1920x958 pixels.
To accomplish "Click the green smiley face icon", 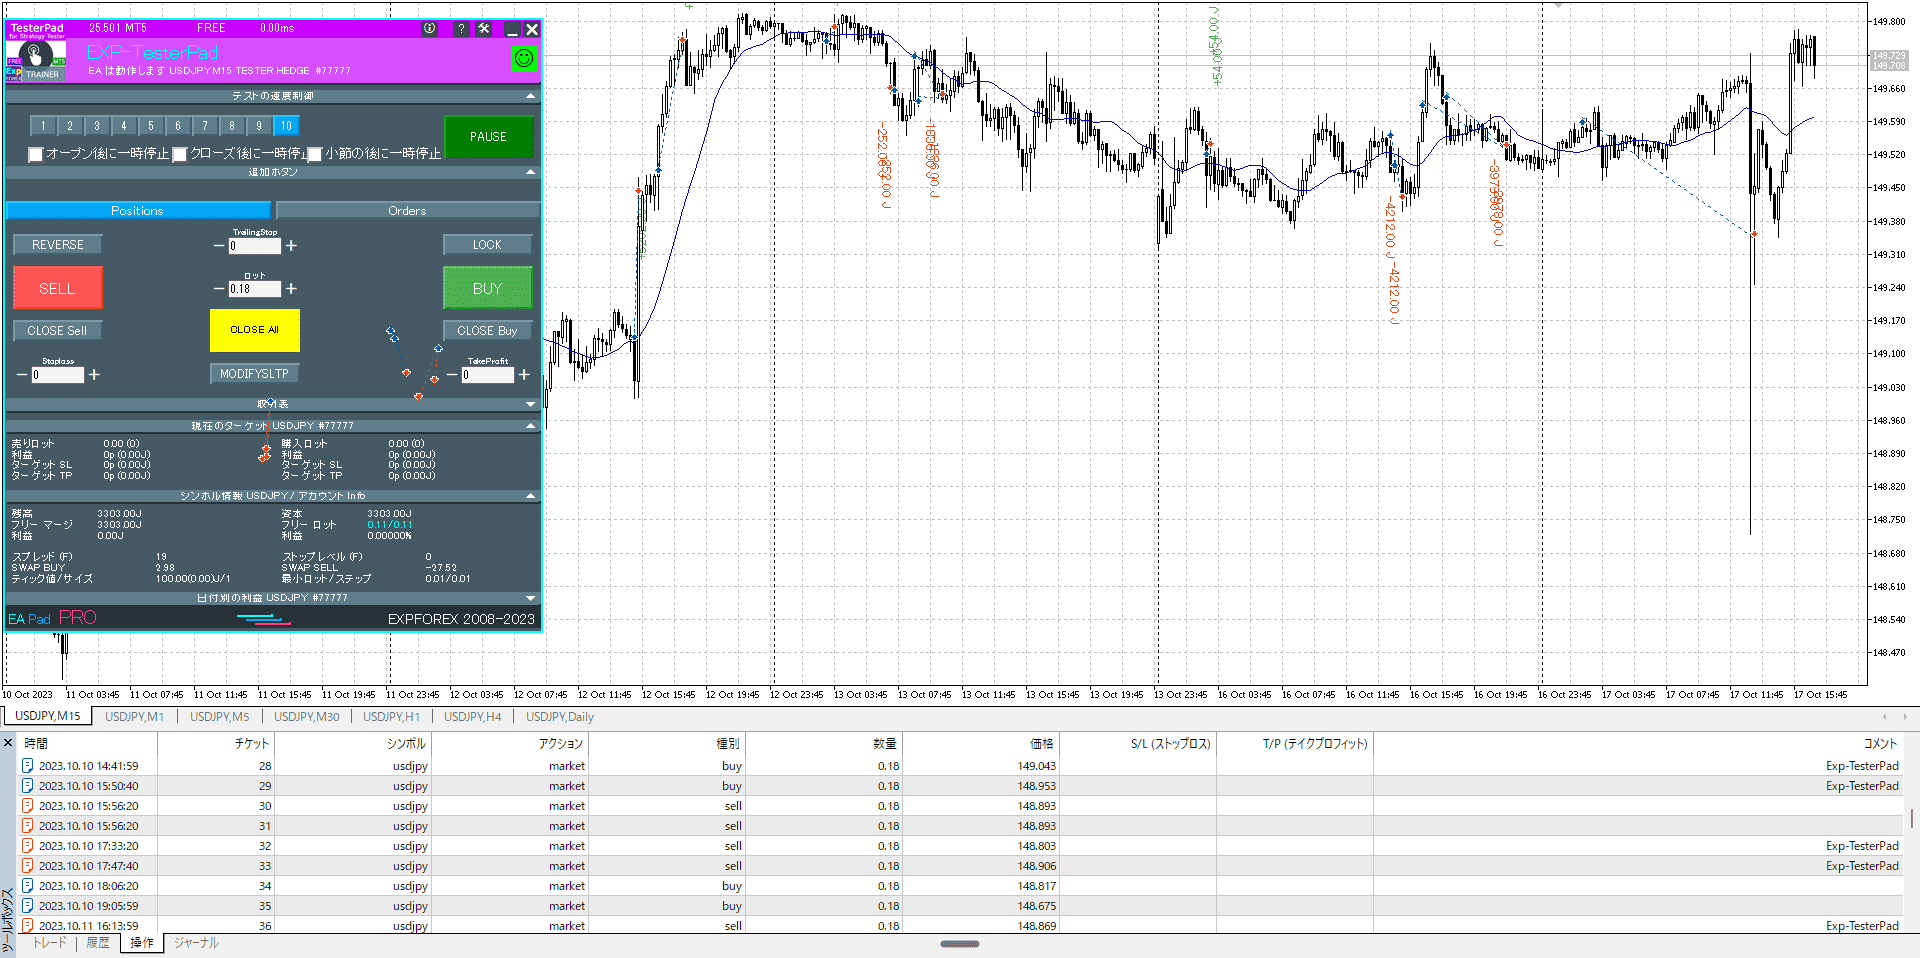I will coord(523,59).
